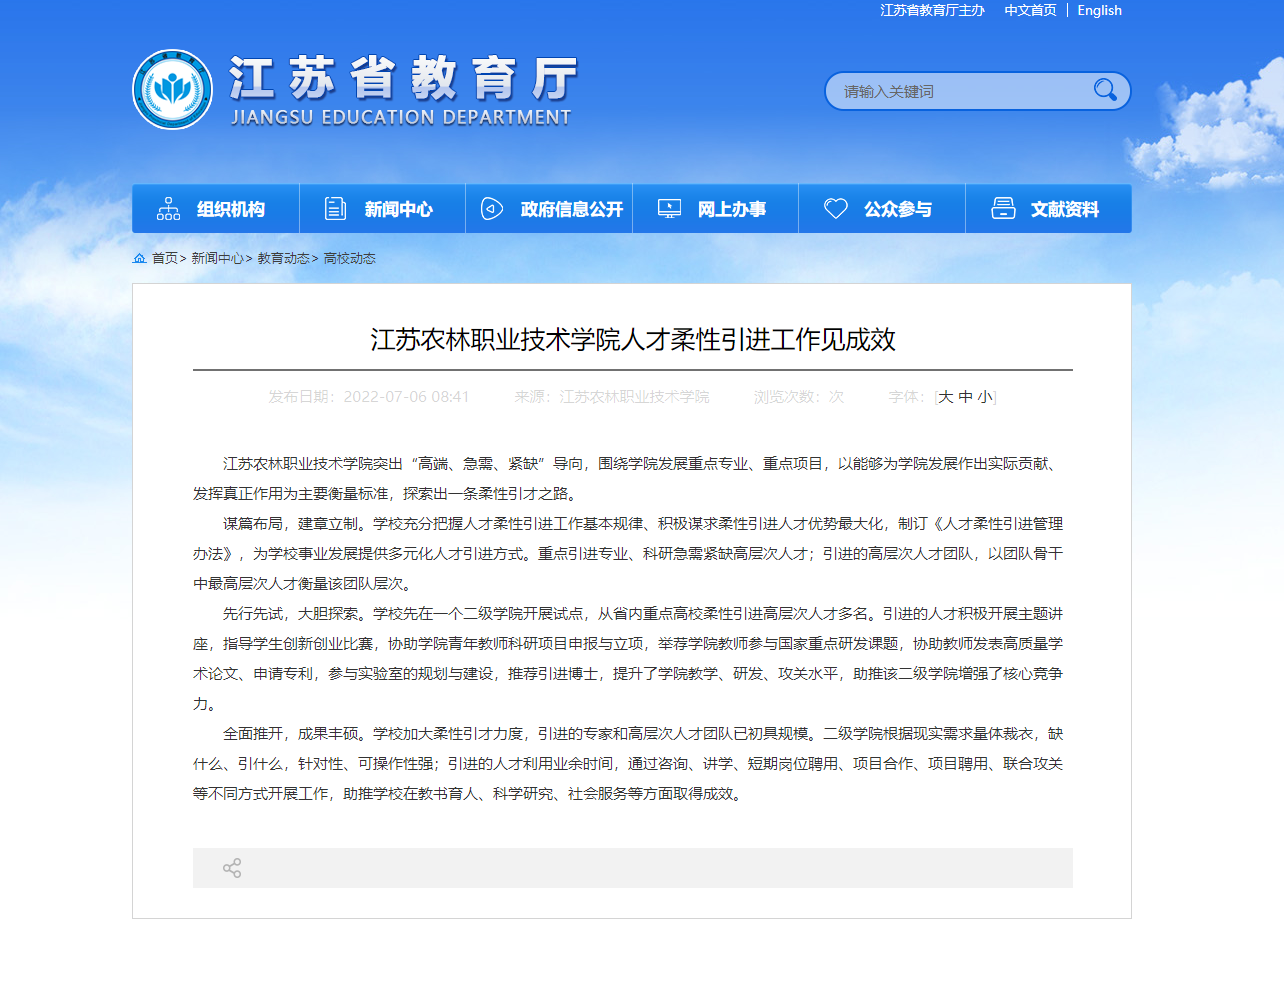
Task: Open the 网上办事 menu item
Action: (731, 209)
